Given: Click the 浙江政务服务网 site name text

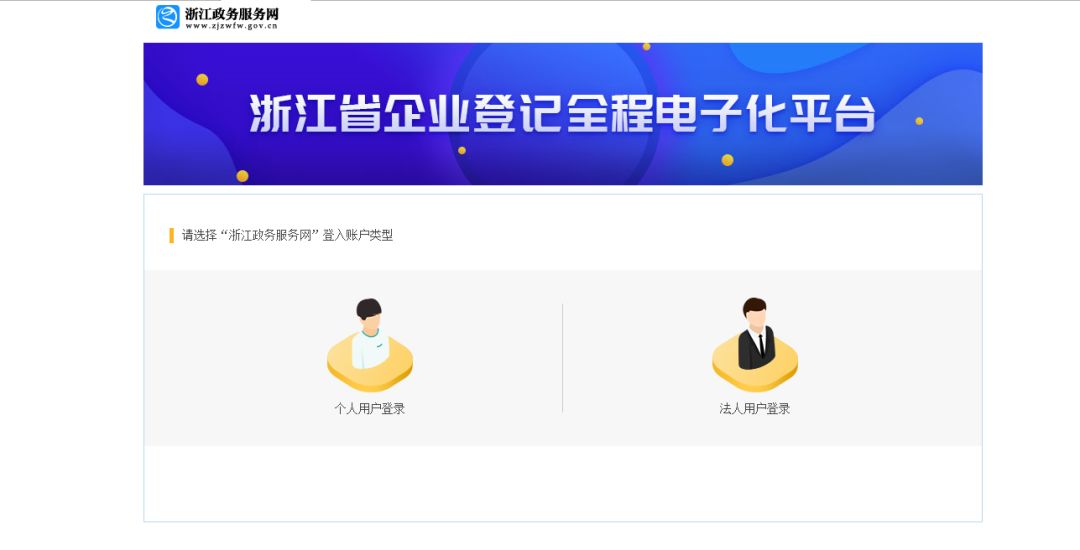Looking at the screenshot, I should pyautogui.click(x=231, y=14).
